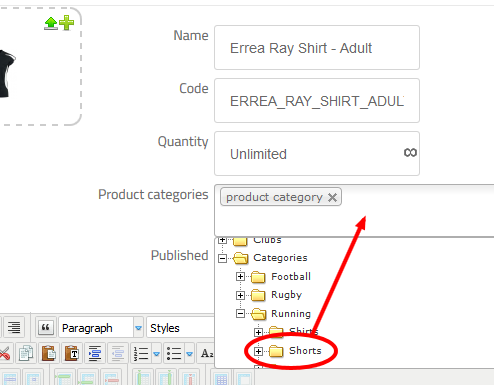Viewport: 494px width, 385px height.
Task: Click the infinity icon in Quantity field
Action: click(410, 153)
